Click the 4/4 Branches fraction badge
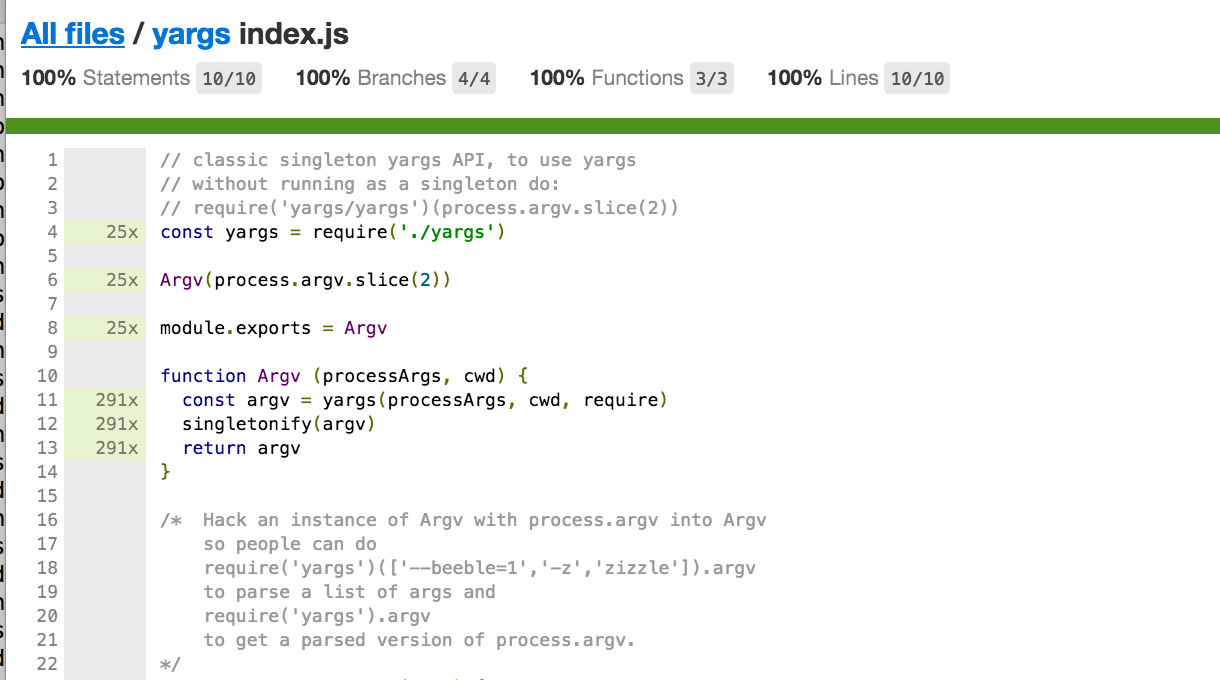Image resolution: width=1220 pixels, height=680 pixels. pos(473,79)
